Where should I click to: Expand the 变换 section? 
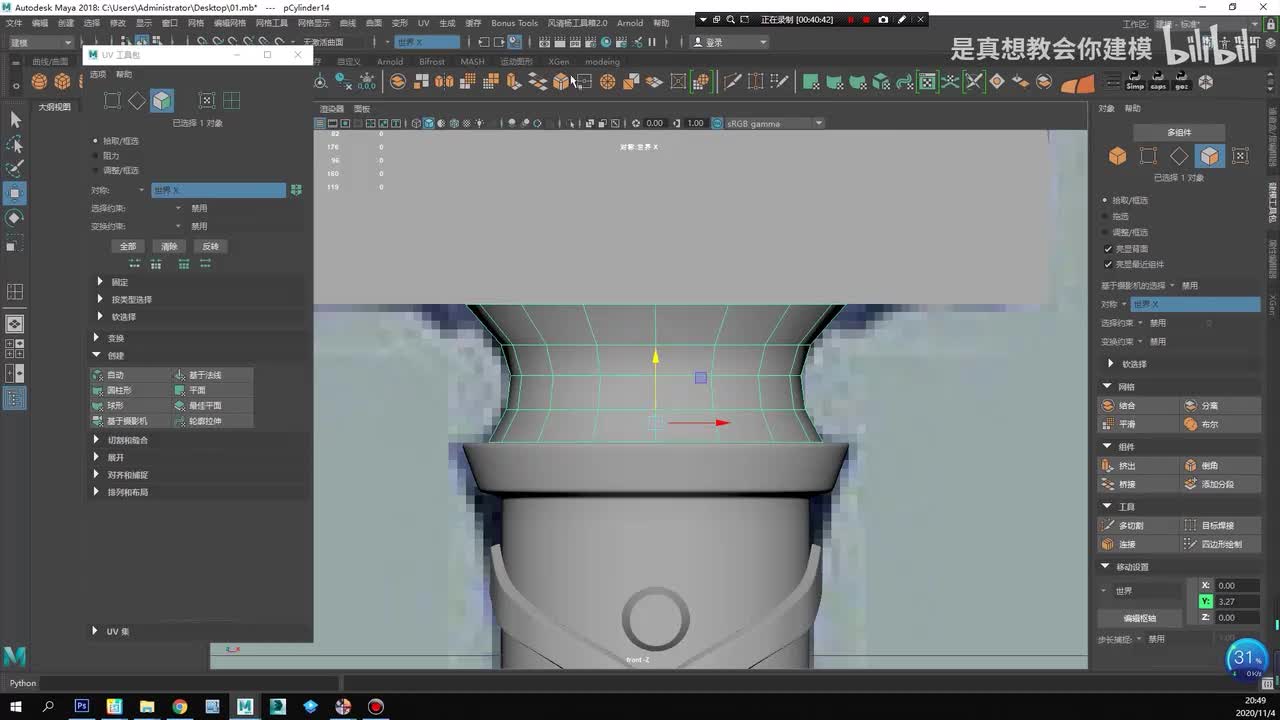96,338
